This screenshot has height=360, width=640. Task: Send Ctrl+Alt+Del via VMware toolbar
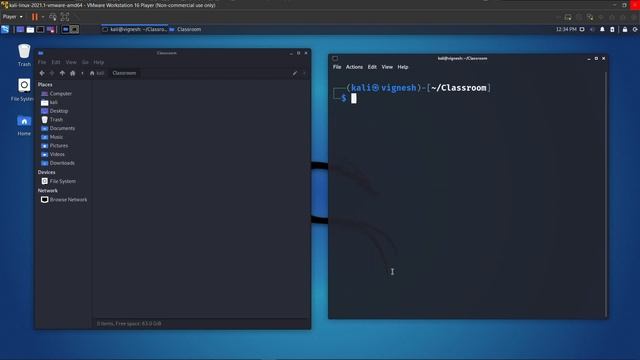[53, 17]
